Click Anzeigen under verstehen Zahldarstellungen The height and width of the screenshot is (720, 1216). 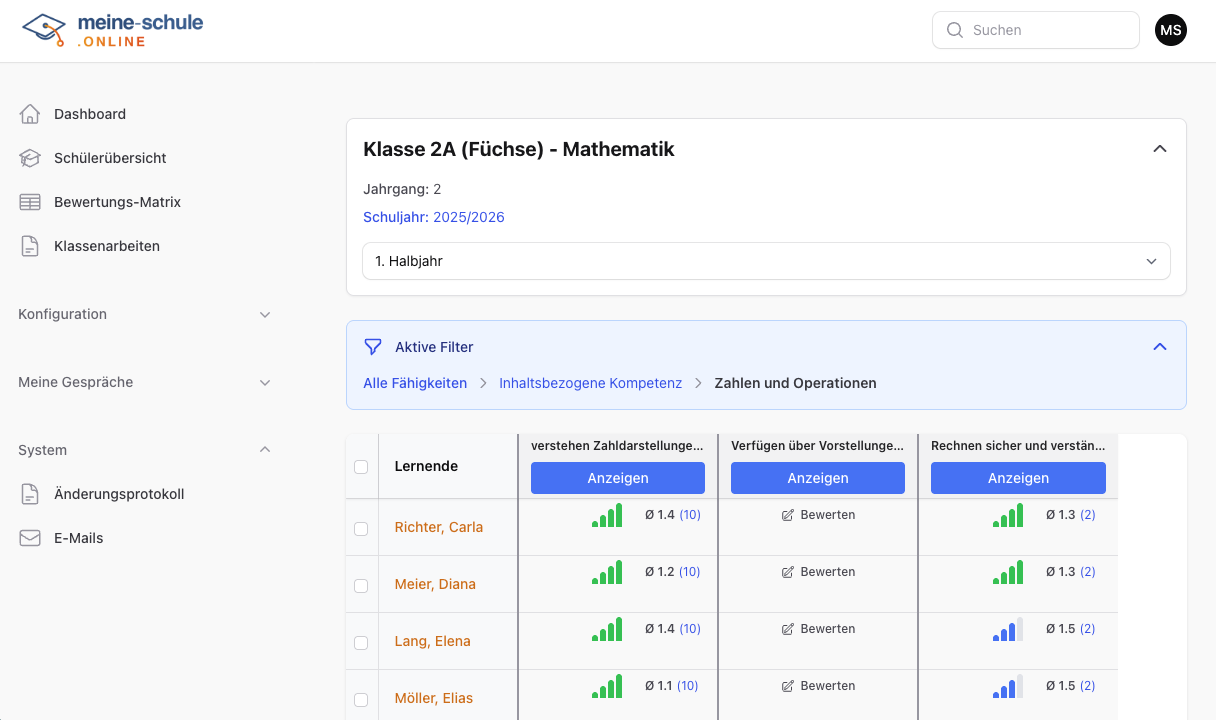[x=617, y=478]
